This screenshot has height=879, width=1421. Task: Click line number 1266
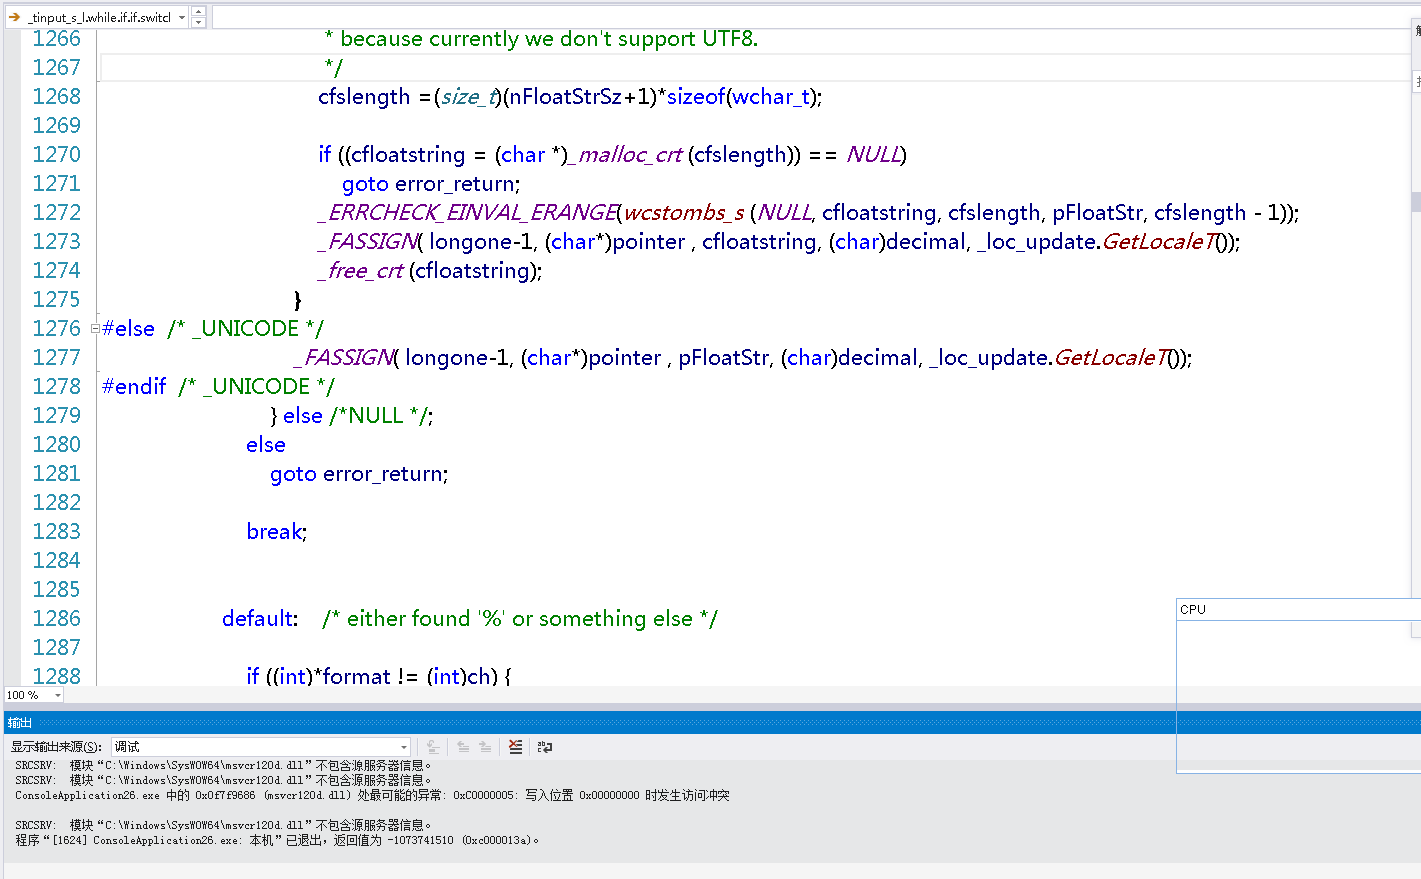click(x=56, y=39)
